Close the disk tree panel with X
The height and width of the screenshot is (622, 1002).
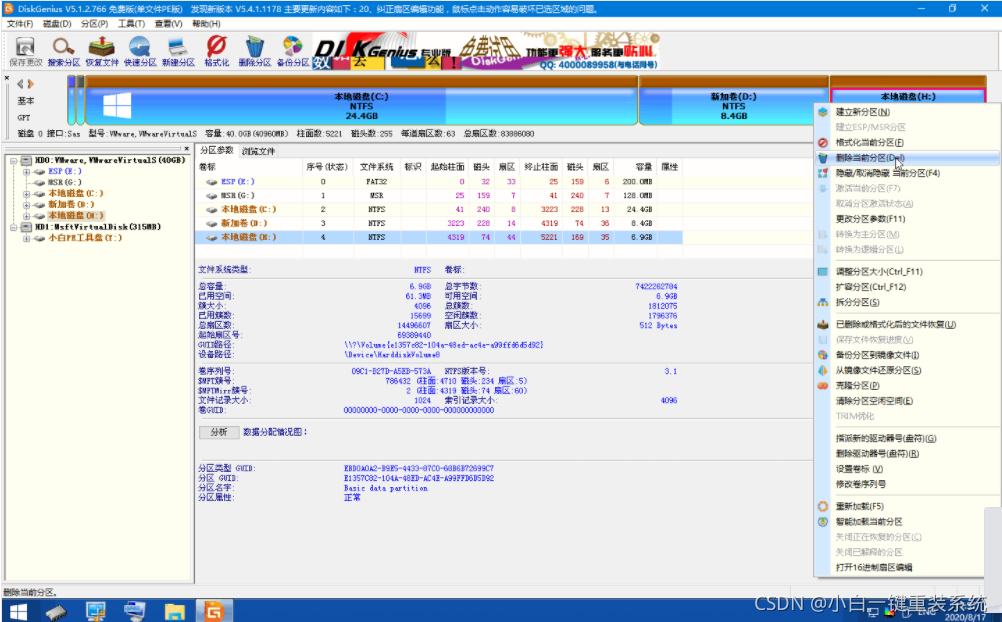tap(187, 148)
